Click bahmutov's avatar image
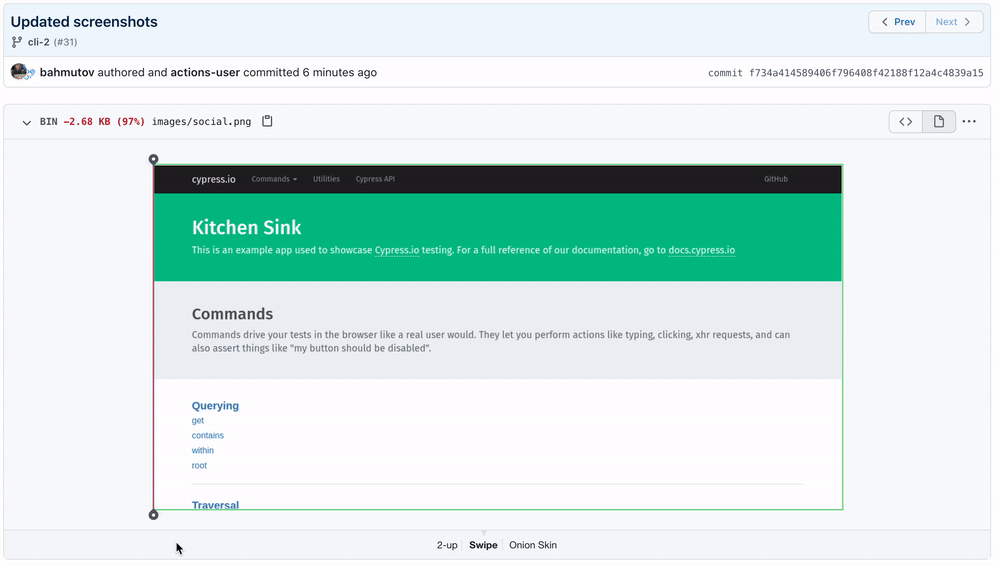This screenshot has width=1000, height=567. 19,71
